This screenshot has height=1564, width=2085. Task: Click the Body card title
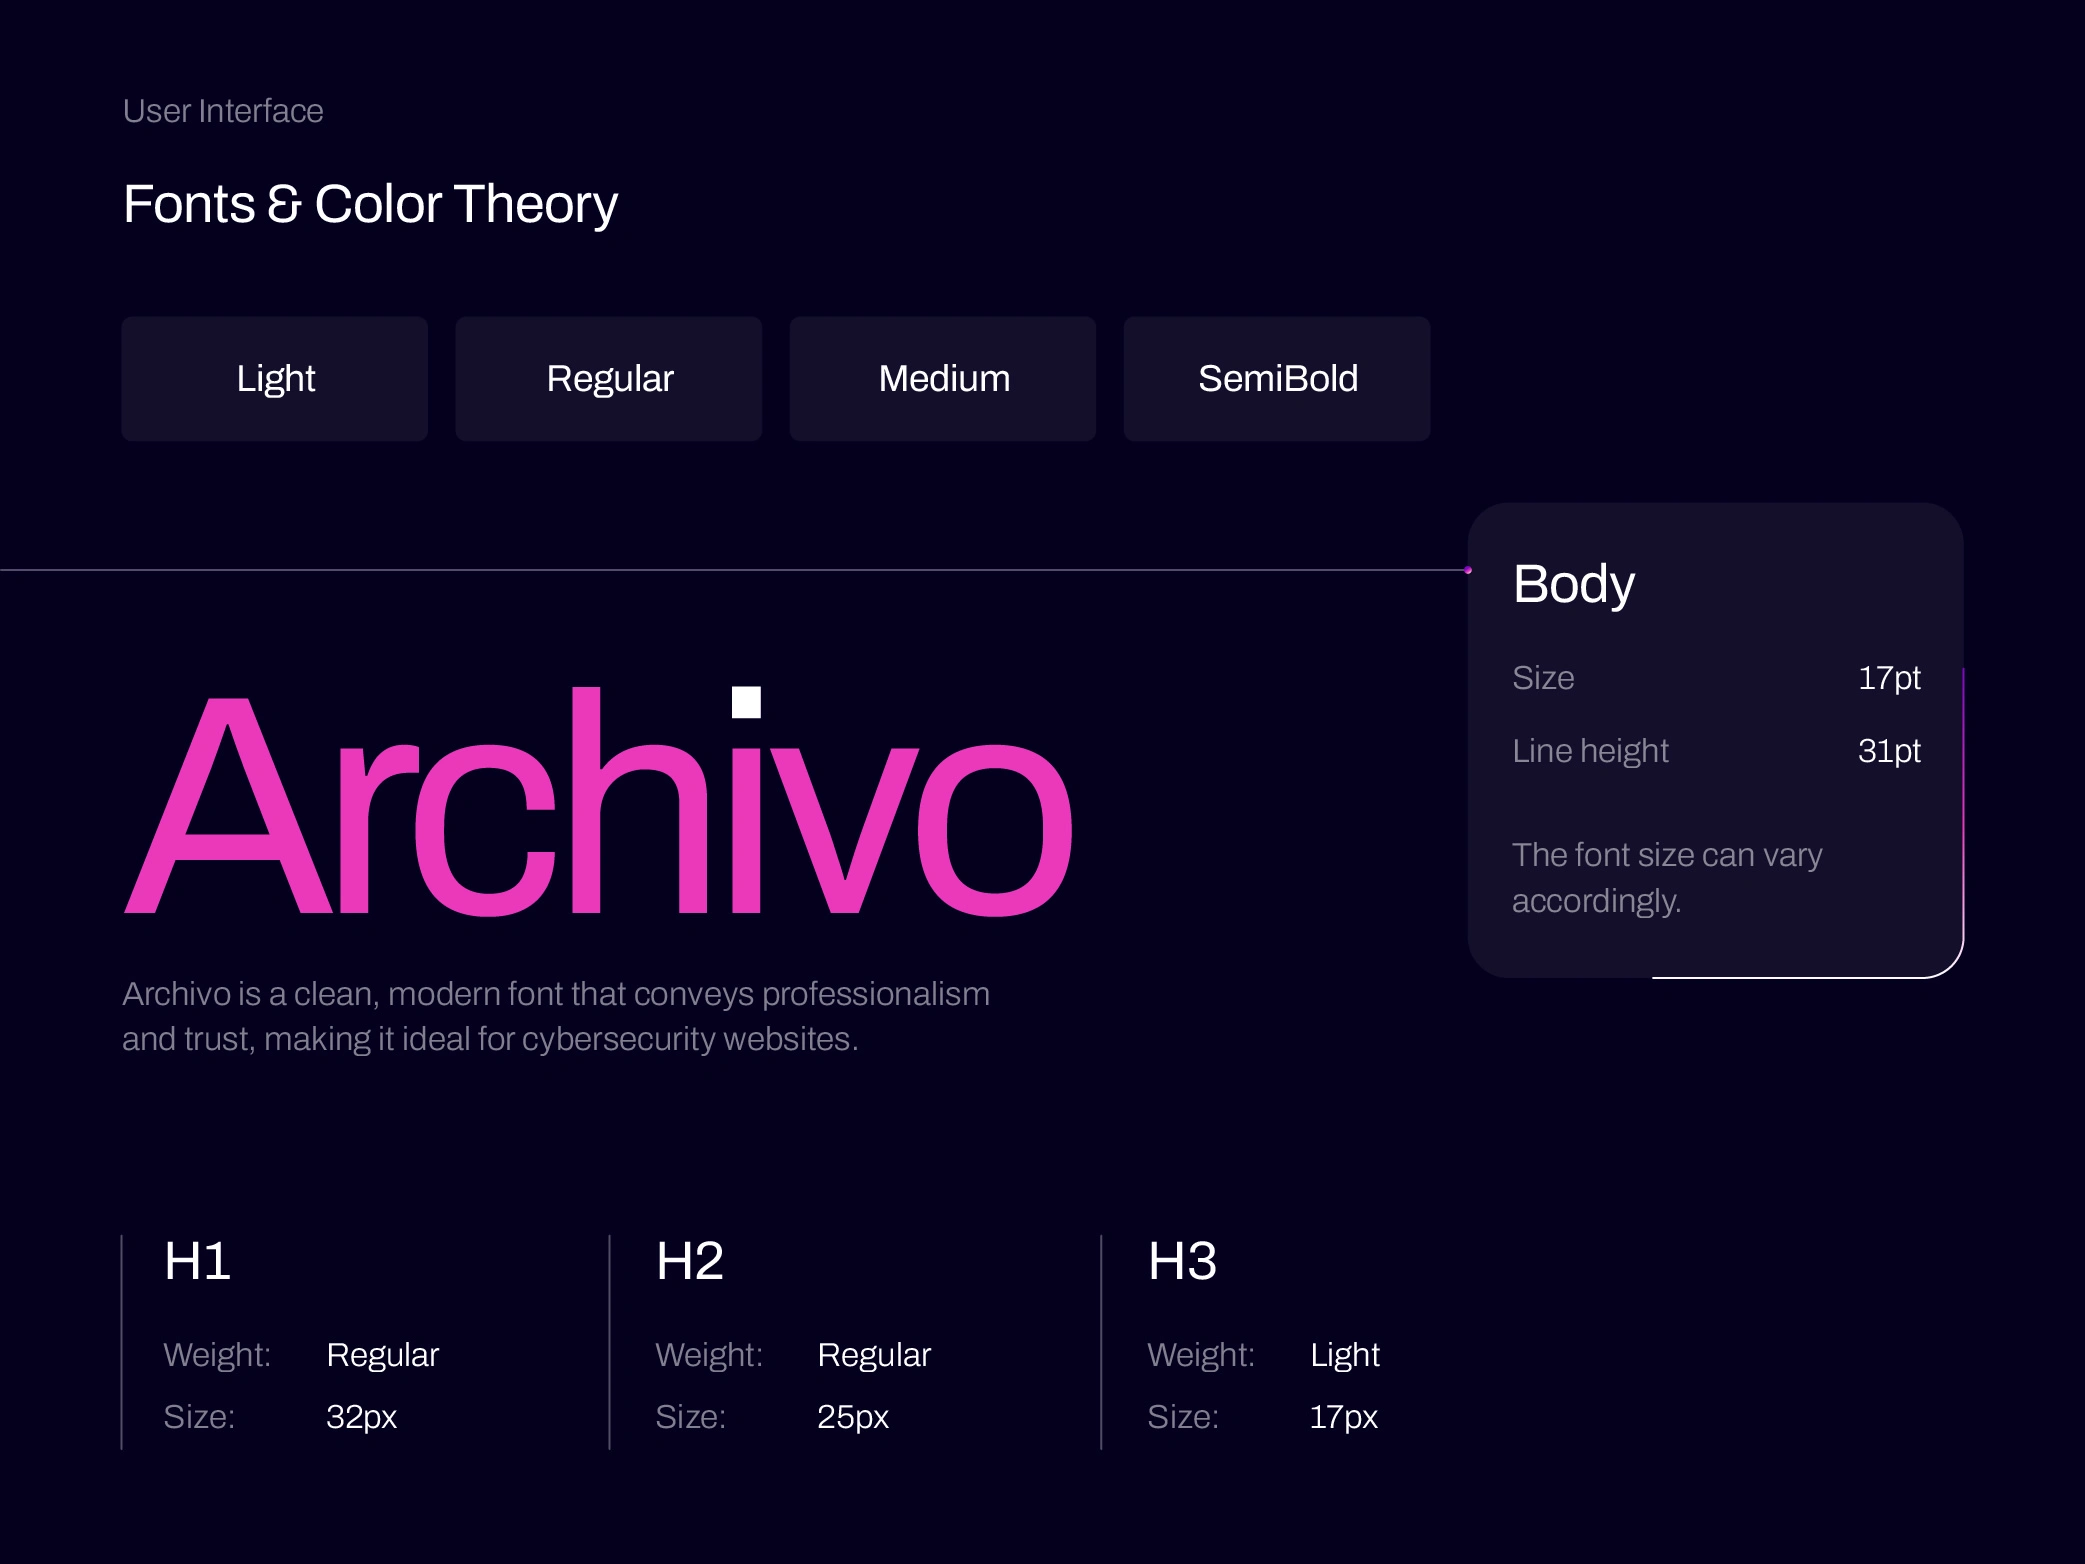click(1574, 584)
